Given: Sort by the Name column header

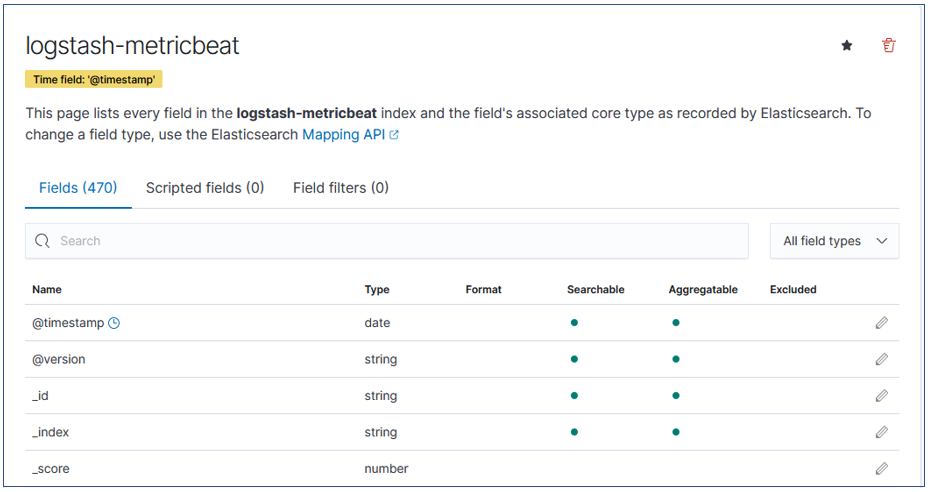Looking at the screenshot, I should 47,290.
